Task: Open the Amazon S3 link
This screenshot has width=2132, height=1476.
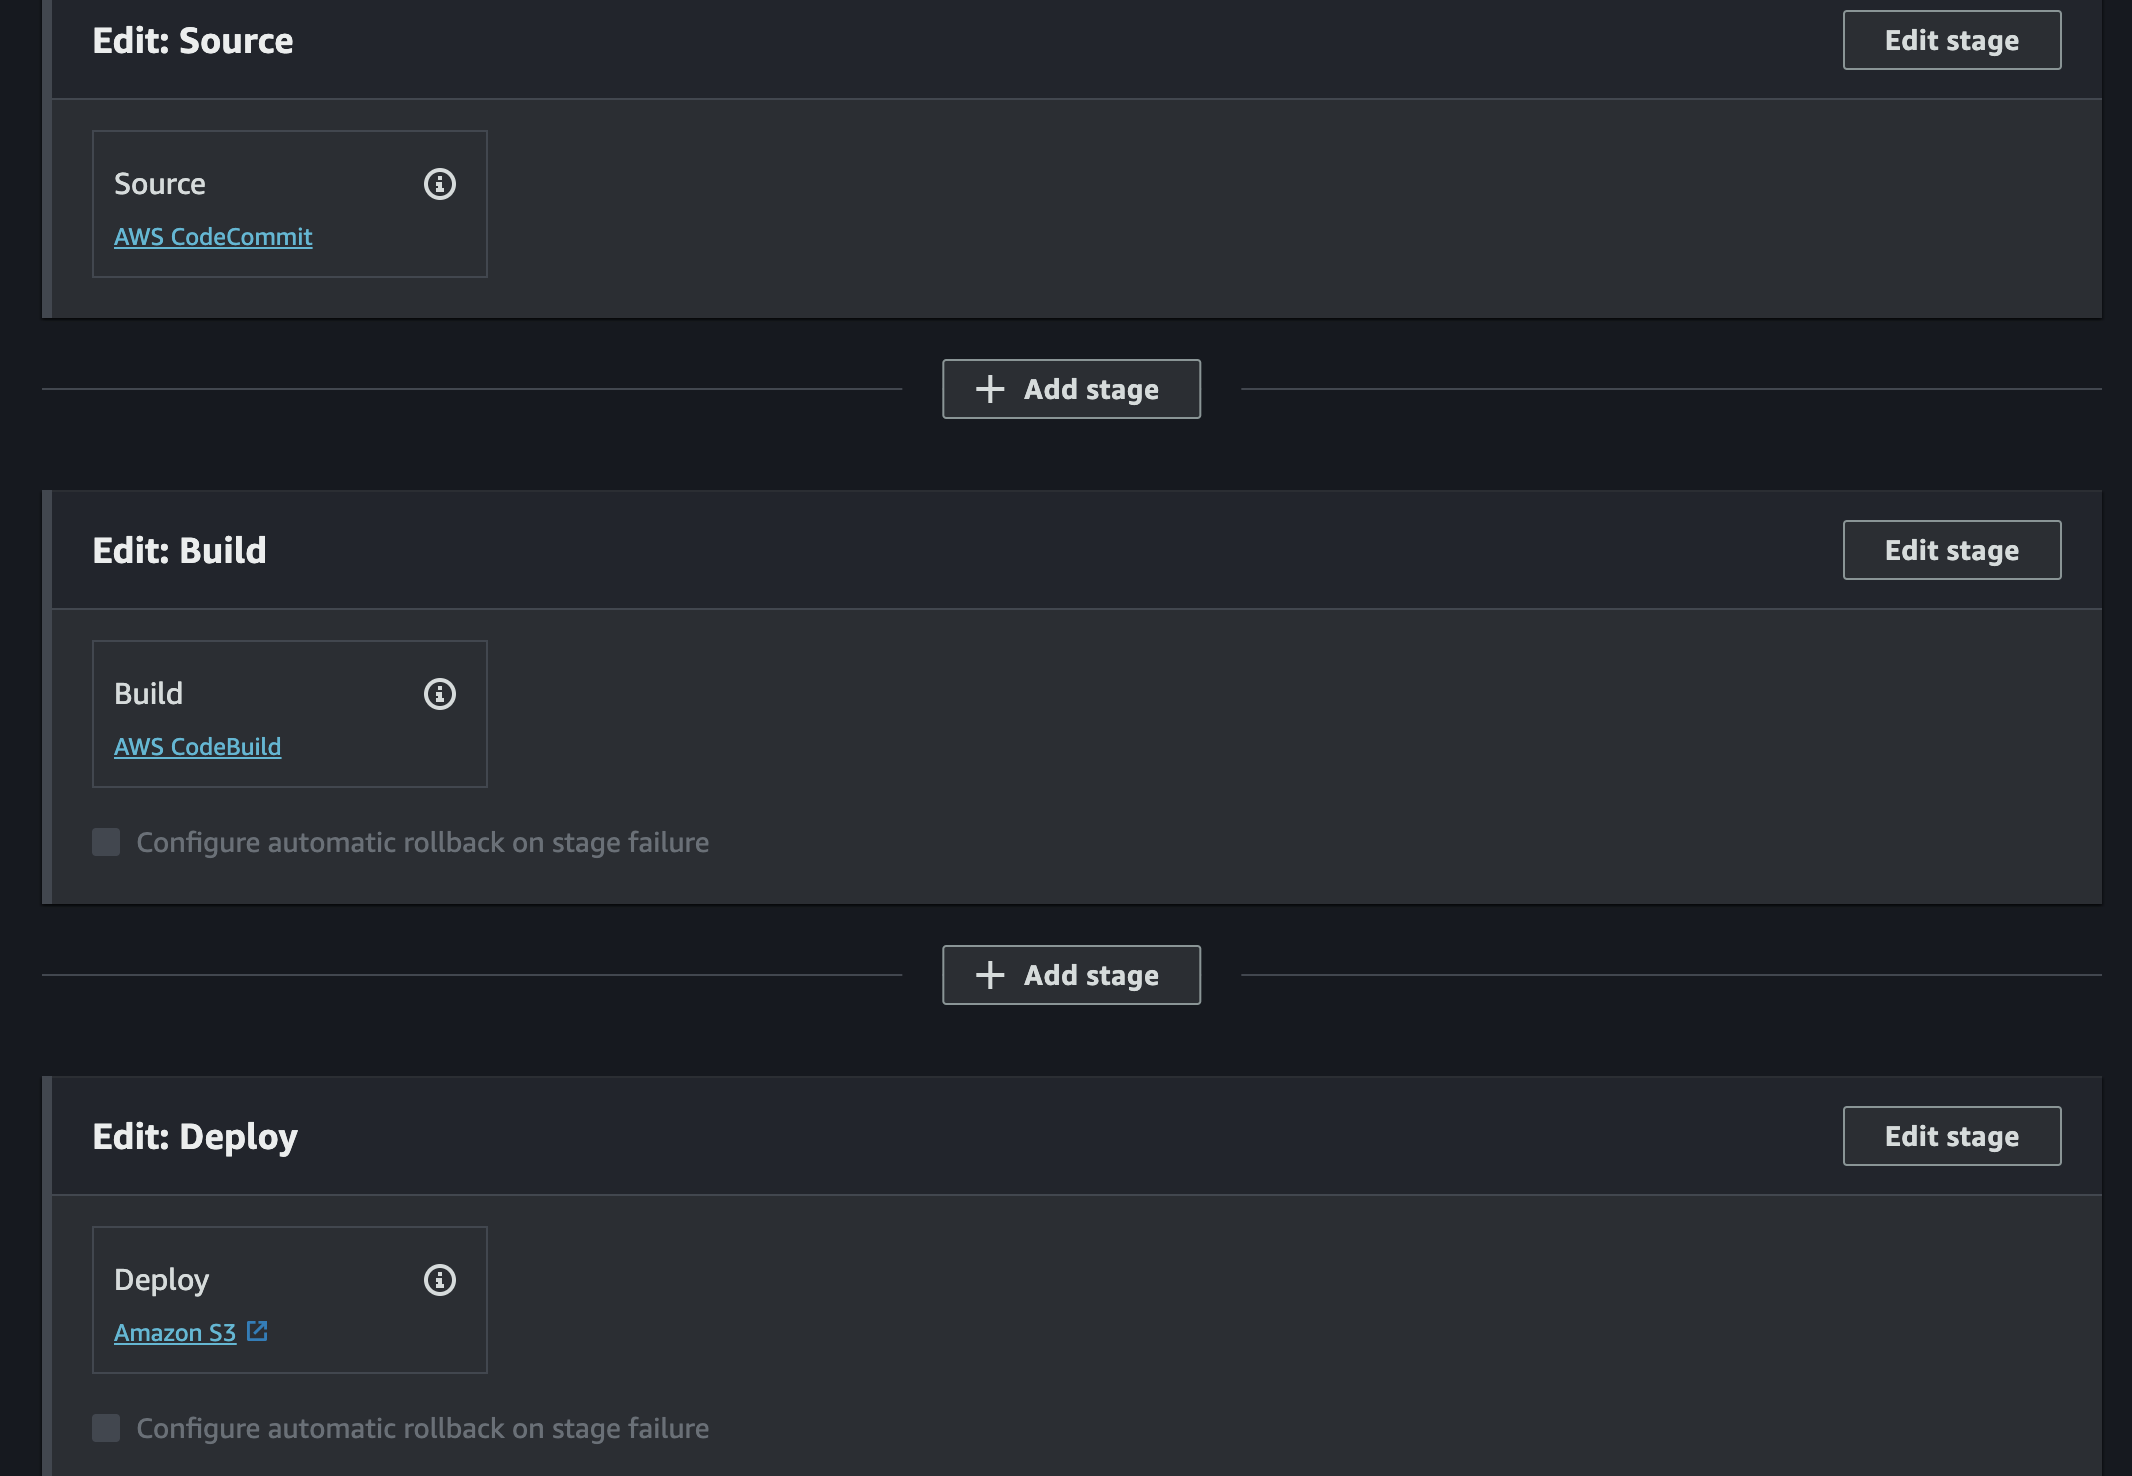Action: (x=175, y=1333)
